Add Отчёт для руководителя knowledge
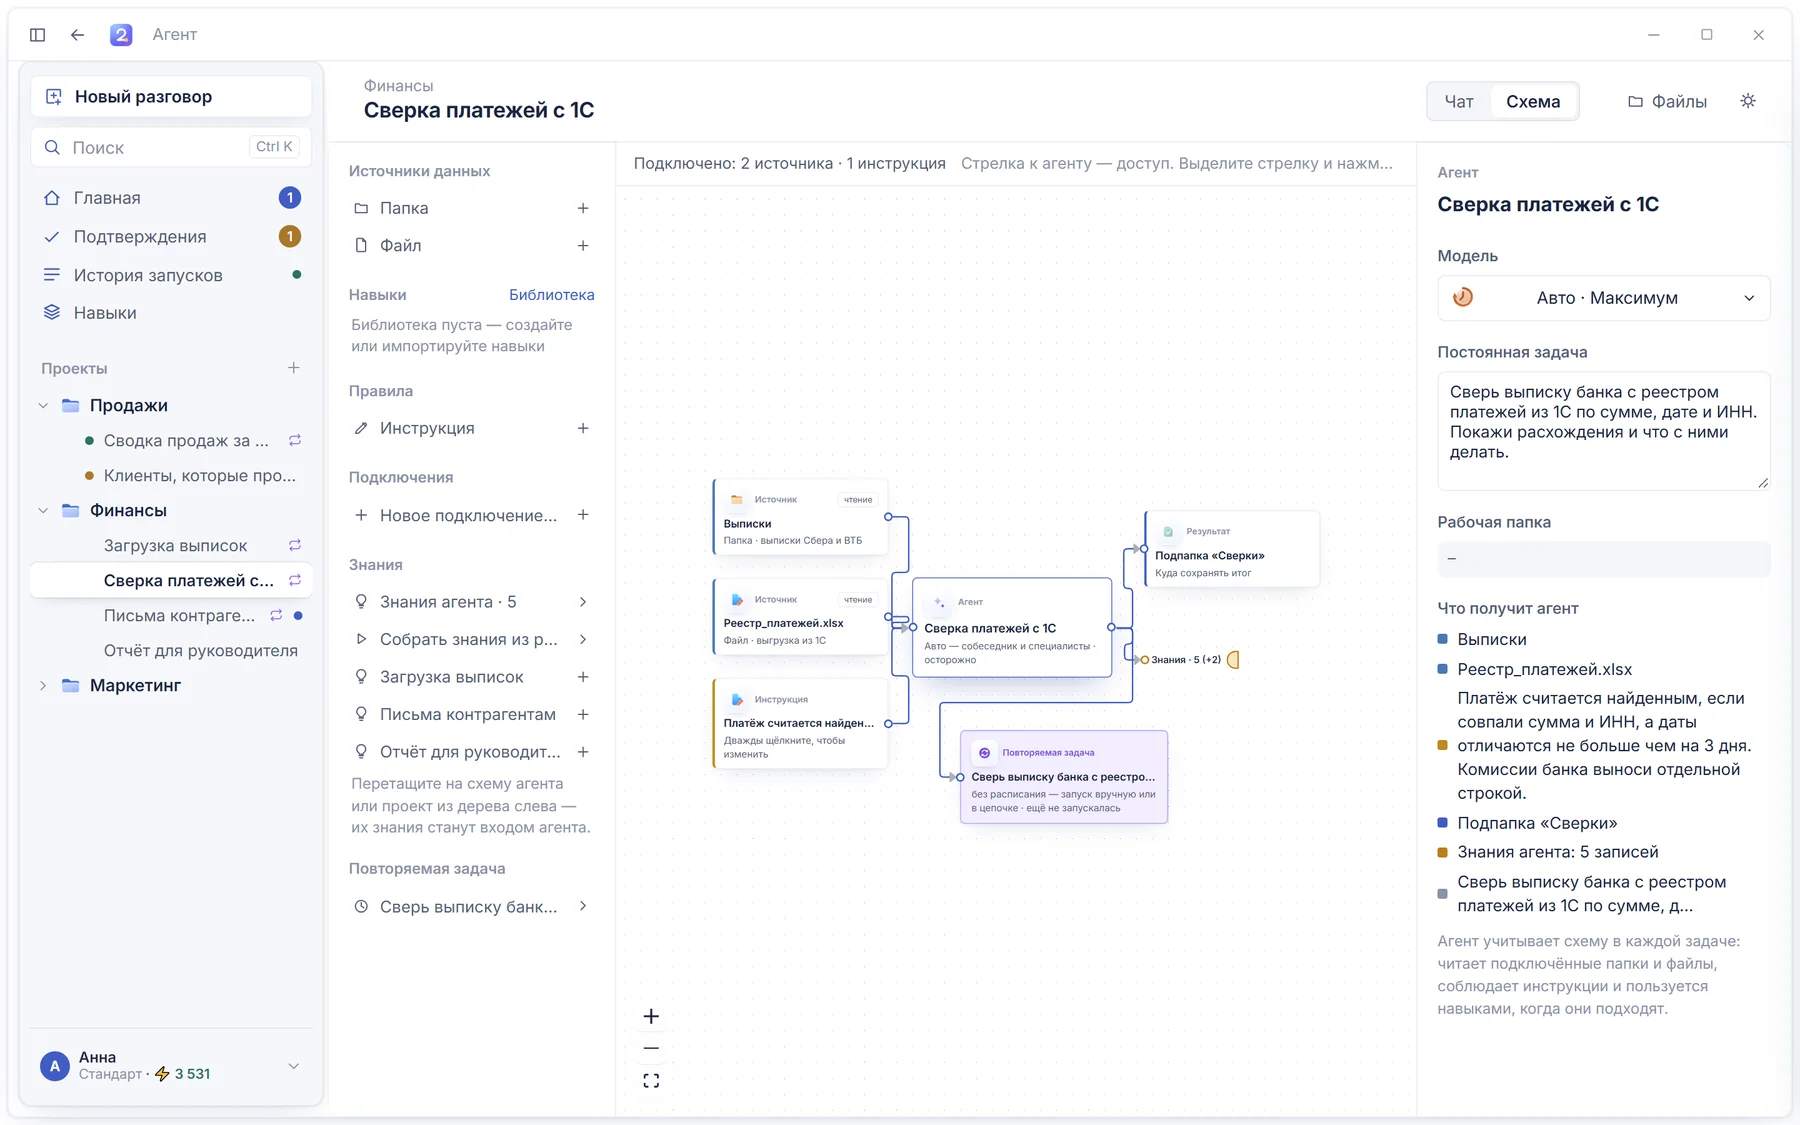The image size is (1800, 1125). pyautogui.click(x=583, y=752)
